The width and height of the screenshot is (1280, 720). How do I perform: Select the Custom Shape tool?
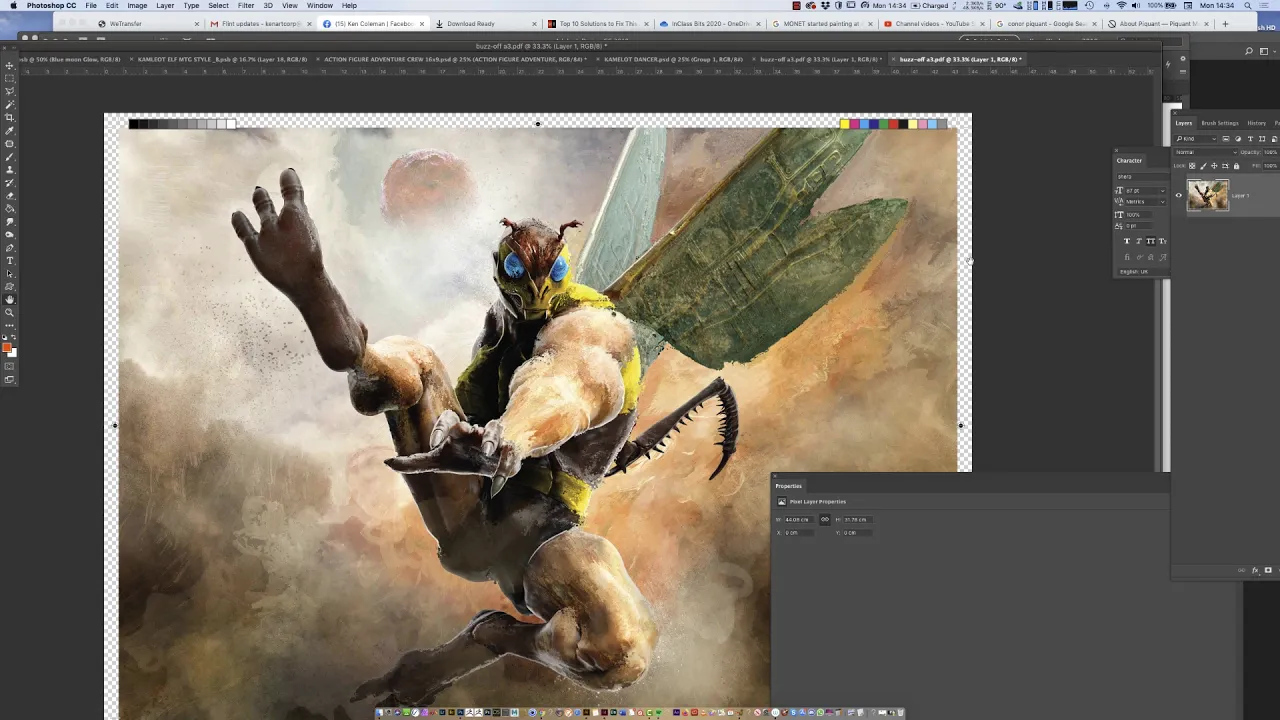pyautogui.click(x=10, y=286)
